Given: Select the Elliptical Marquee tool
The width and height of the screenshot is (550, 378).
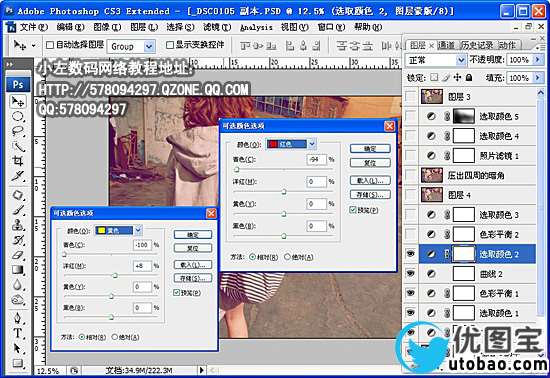Looking at the screenshot, I should [18, 116].
